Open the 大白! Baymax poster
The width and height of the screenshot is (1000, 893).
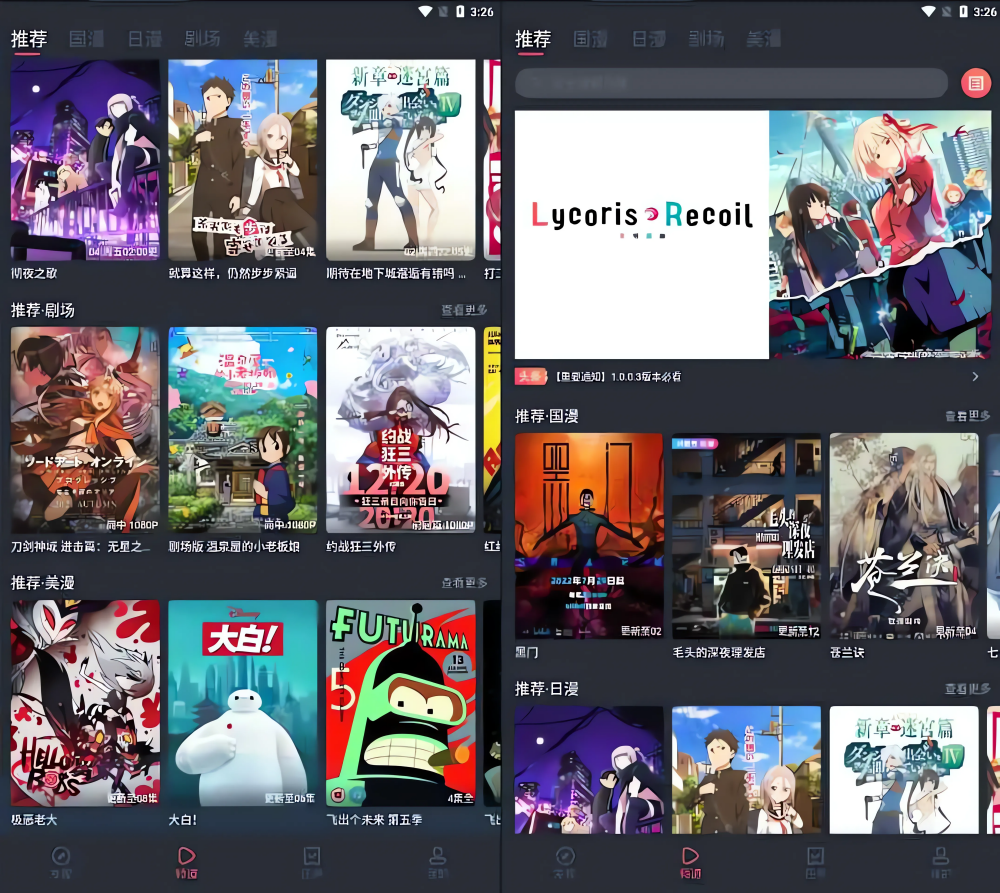pyautogui.click(x=243, y=704)
